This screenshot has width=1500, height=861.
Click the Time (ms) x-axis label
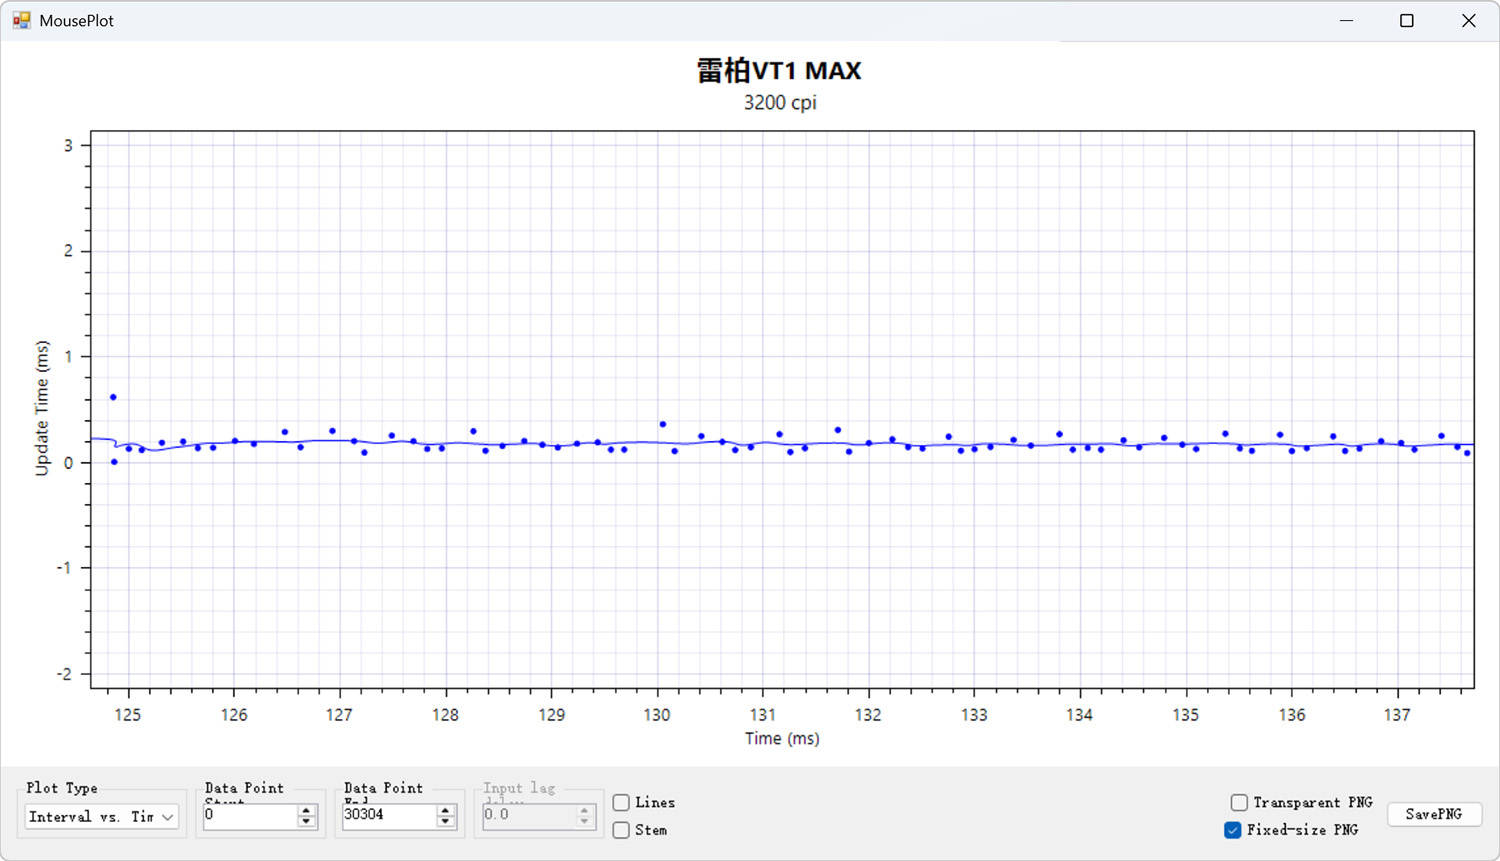tap(782, 739)
